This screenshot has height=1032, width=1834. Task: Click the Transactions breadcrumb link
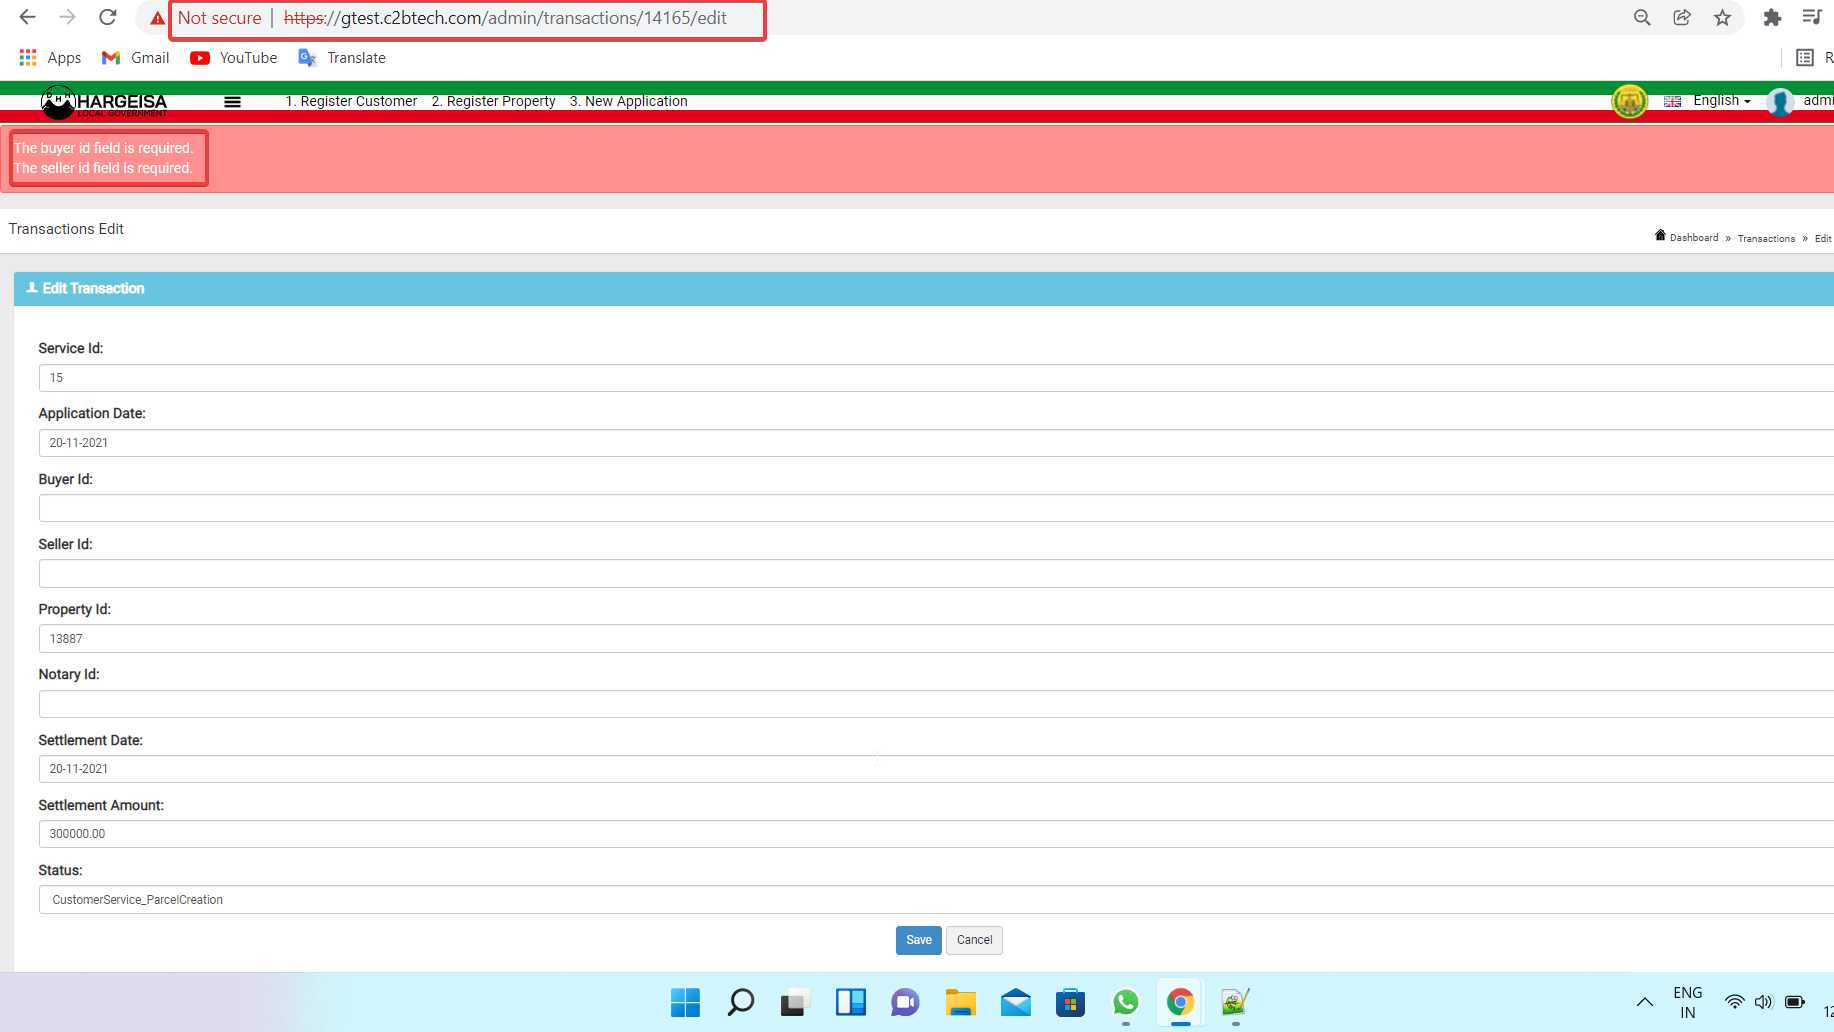[1766, 238]
